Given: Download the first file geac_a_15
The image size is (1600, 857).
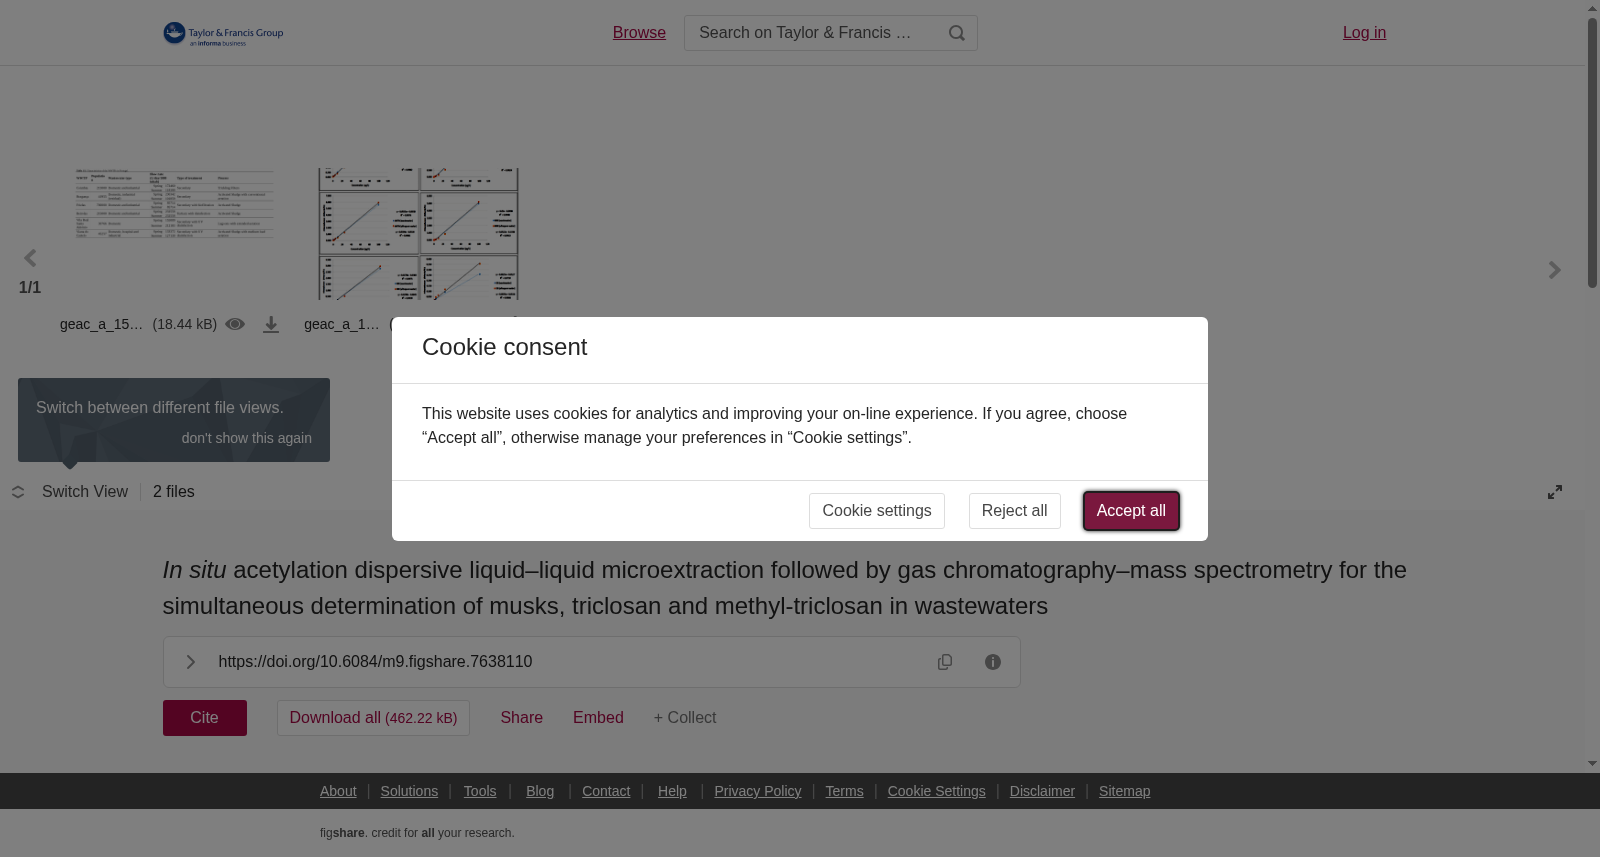Looking at the screenshot, I should point(271,325).
